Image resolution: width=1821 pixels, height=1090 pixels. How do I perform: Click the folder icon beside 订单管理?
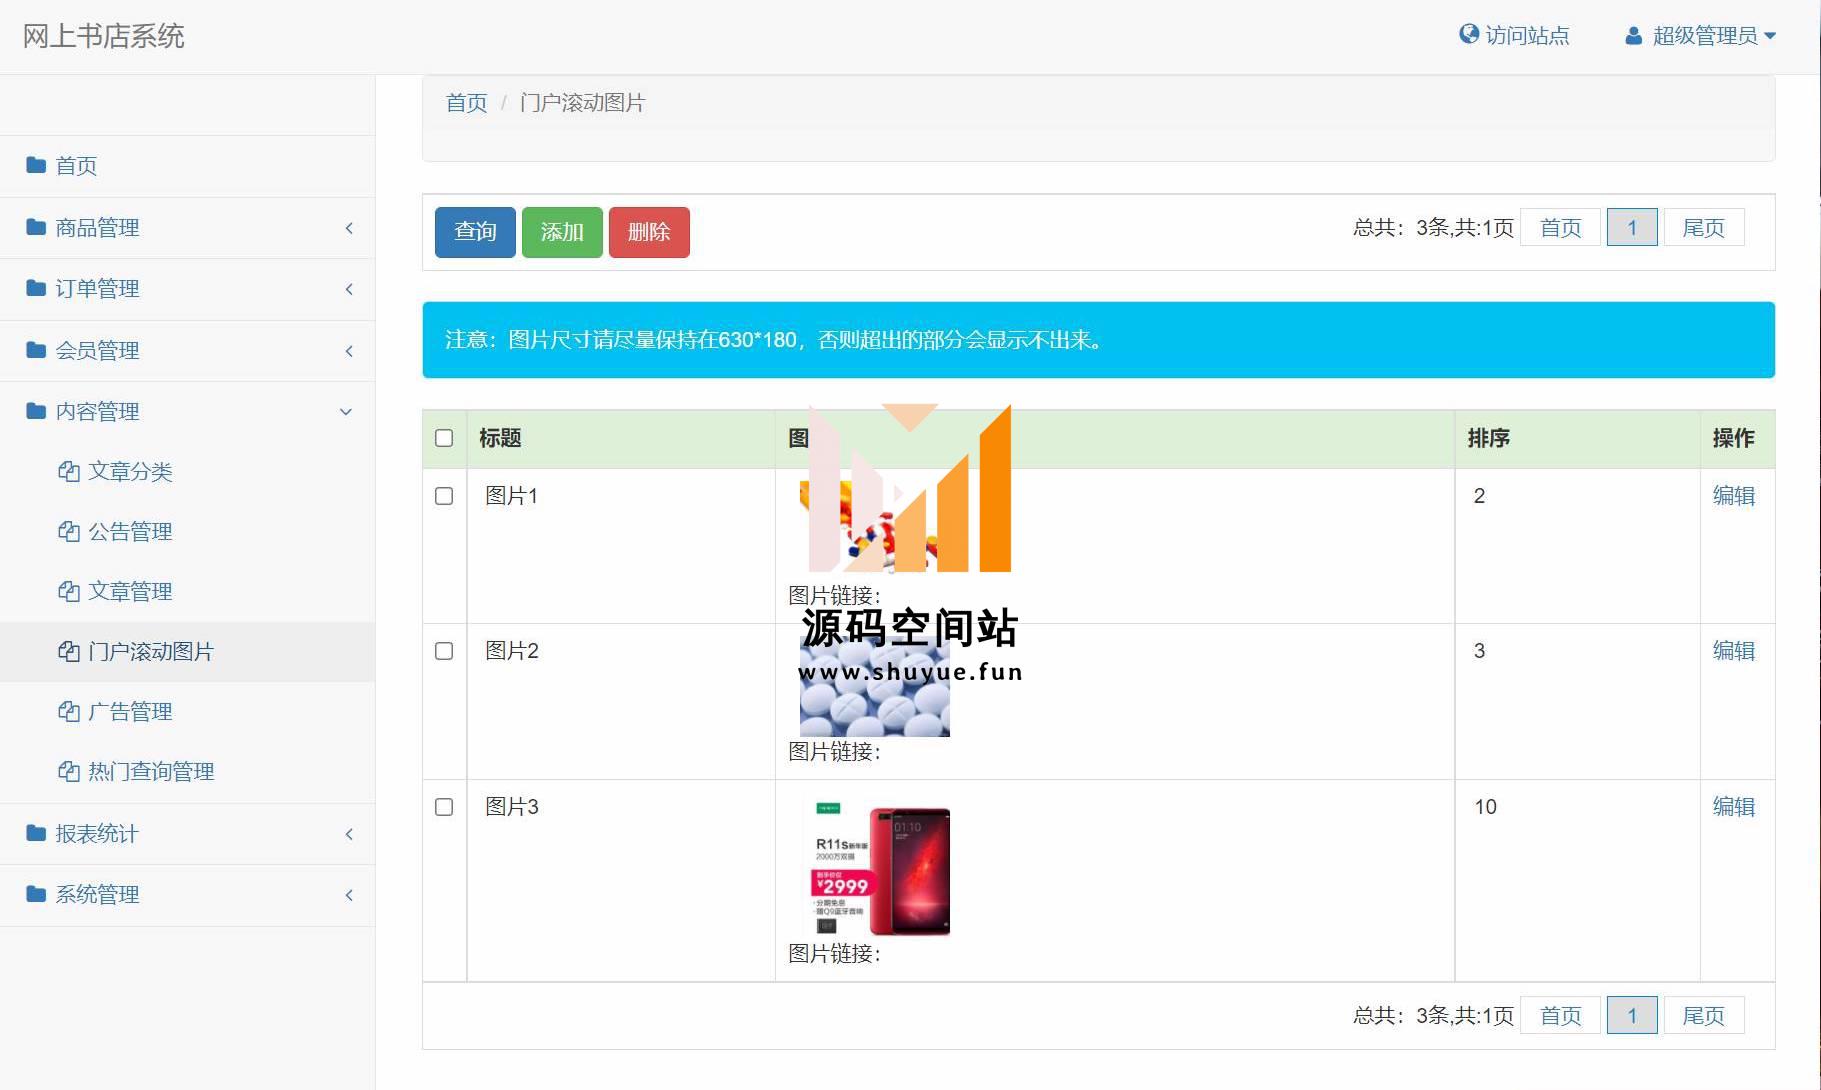(x=36, y=288)
